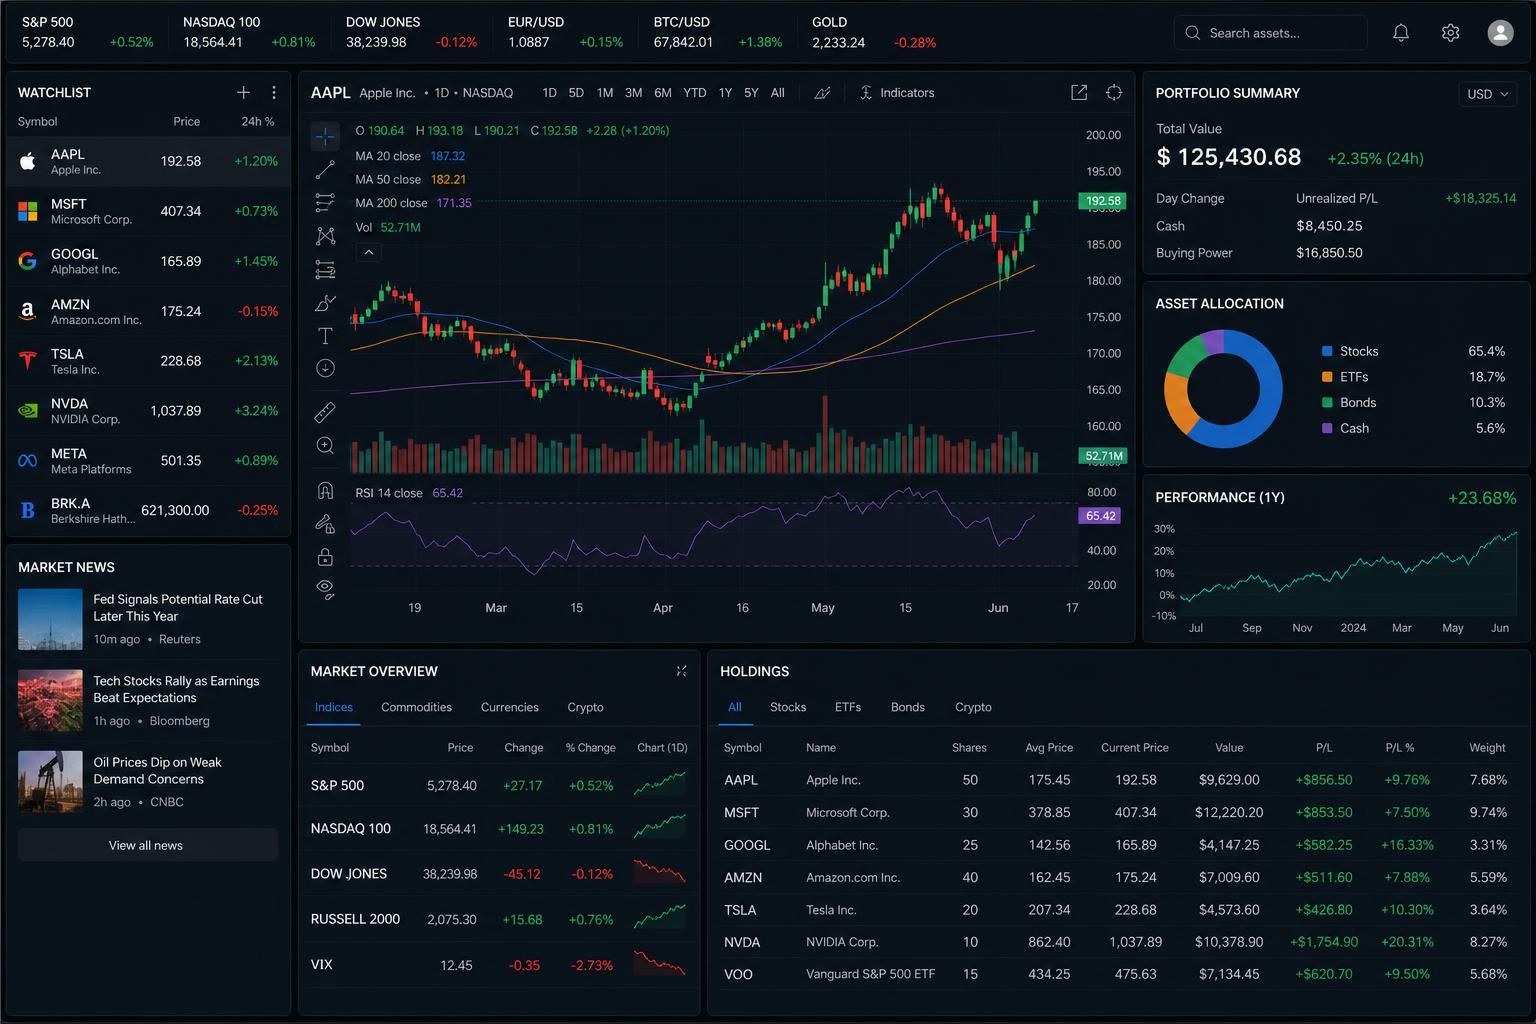The height and width of the screenshot is (1024, 1536).
Task: Activate the chart zoom-in tool
Action: pyautogui.click(x=325, y=446)
